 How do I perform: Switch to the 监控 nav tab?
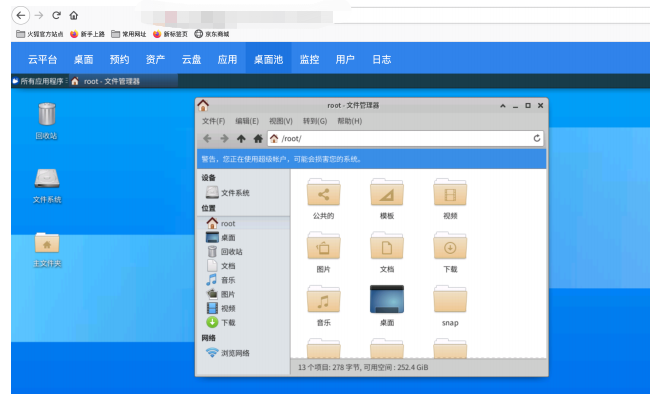[309, 59]
